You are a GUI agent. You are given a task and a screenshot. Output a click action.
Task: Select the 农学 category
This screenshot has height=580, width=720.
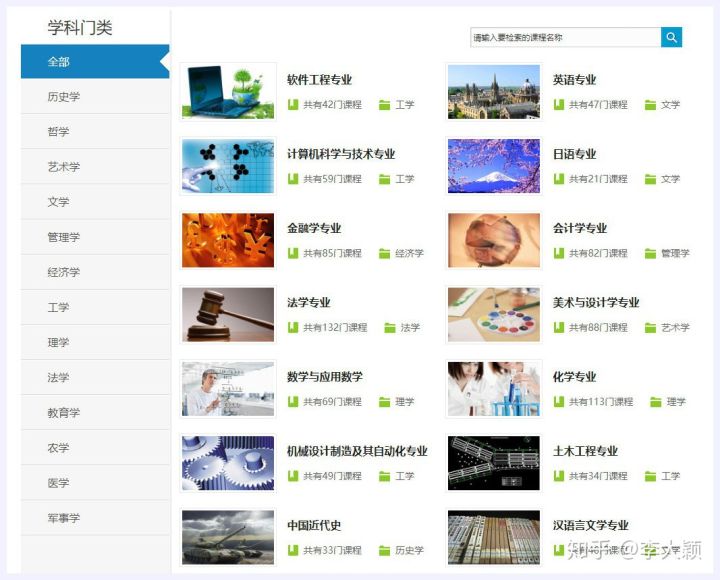[95, 448]
